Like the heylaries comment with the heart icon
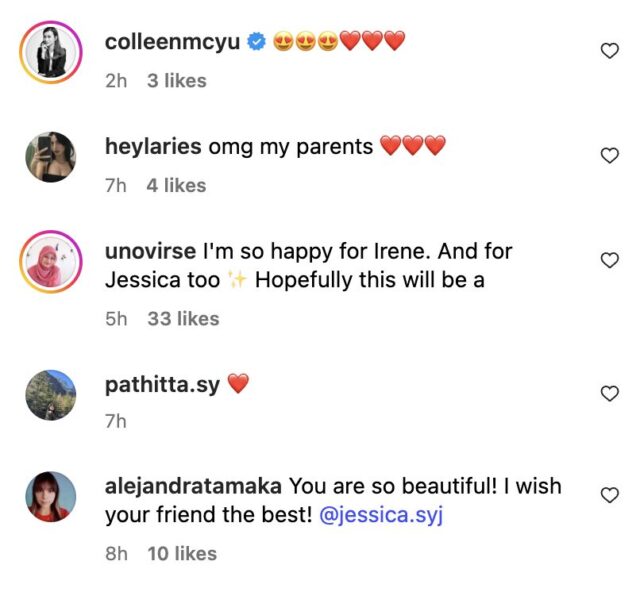Viewport: 640px width, 592px height. pyautogui.click(x=609, y=155)
